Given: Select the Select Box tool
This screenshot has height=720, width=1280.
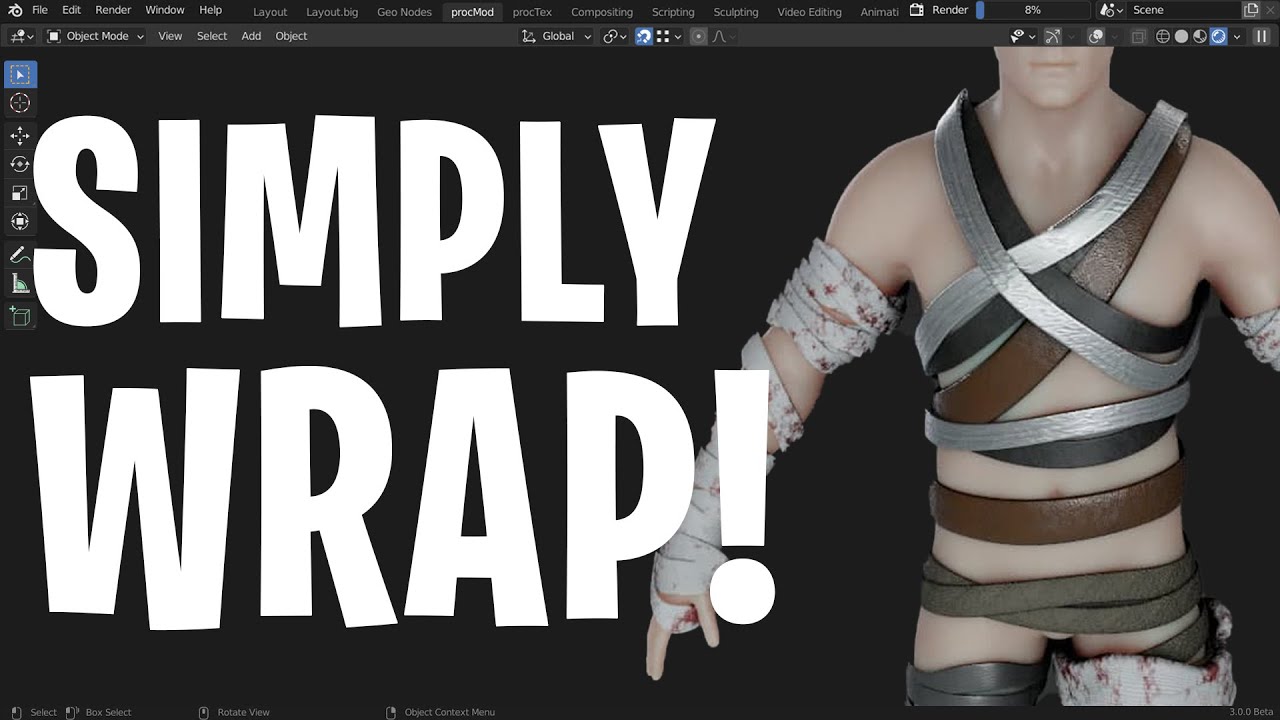Looking at the screenshot, I should [x=20, y=75].
